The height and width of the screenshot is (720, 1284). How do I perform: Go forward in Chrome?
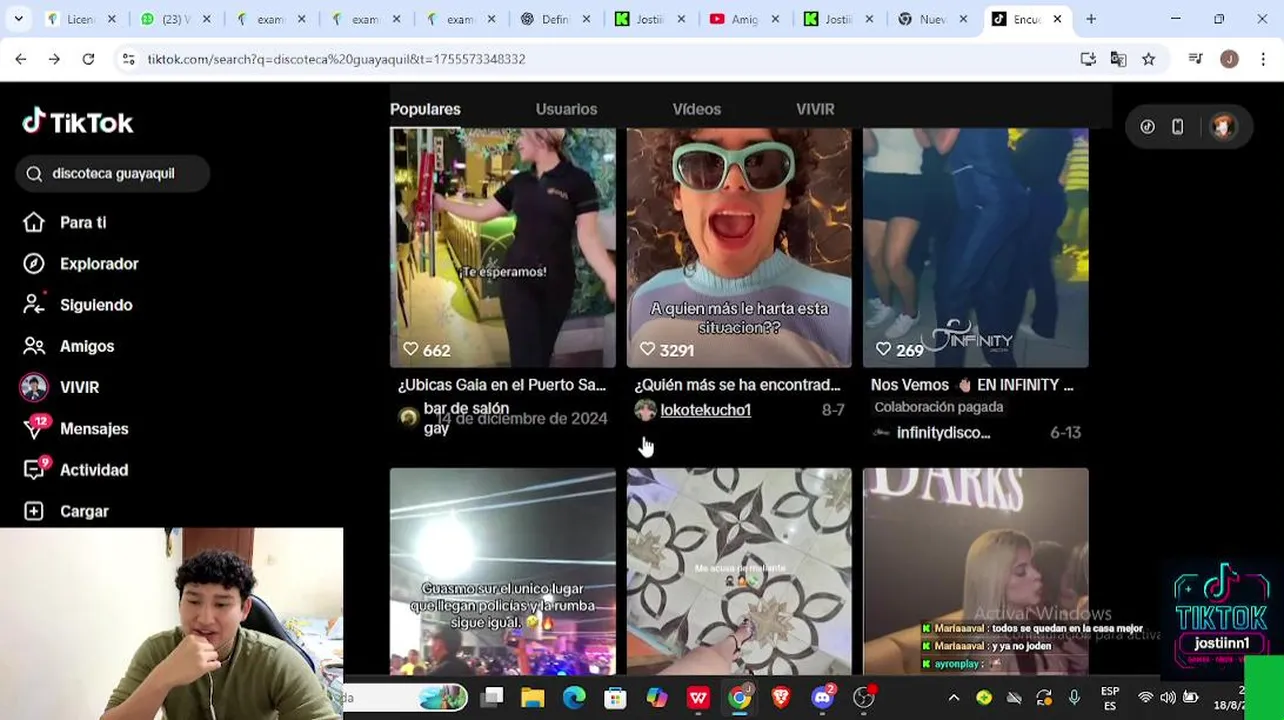[x=54, y=59]
